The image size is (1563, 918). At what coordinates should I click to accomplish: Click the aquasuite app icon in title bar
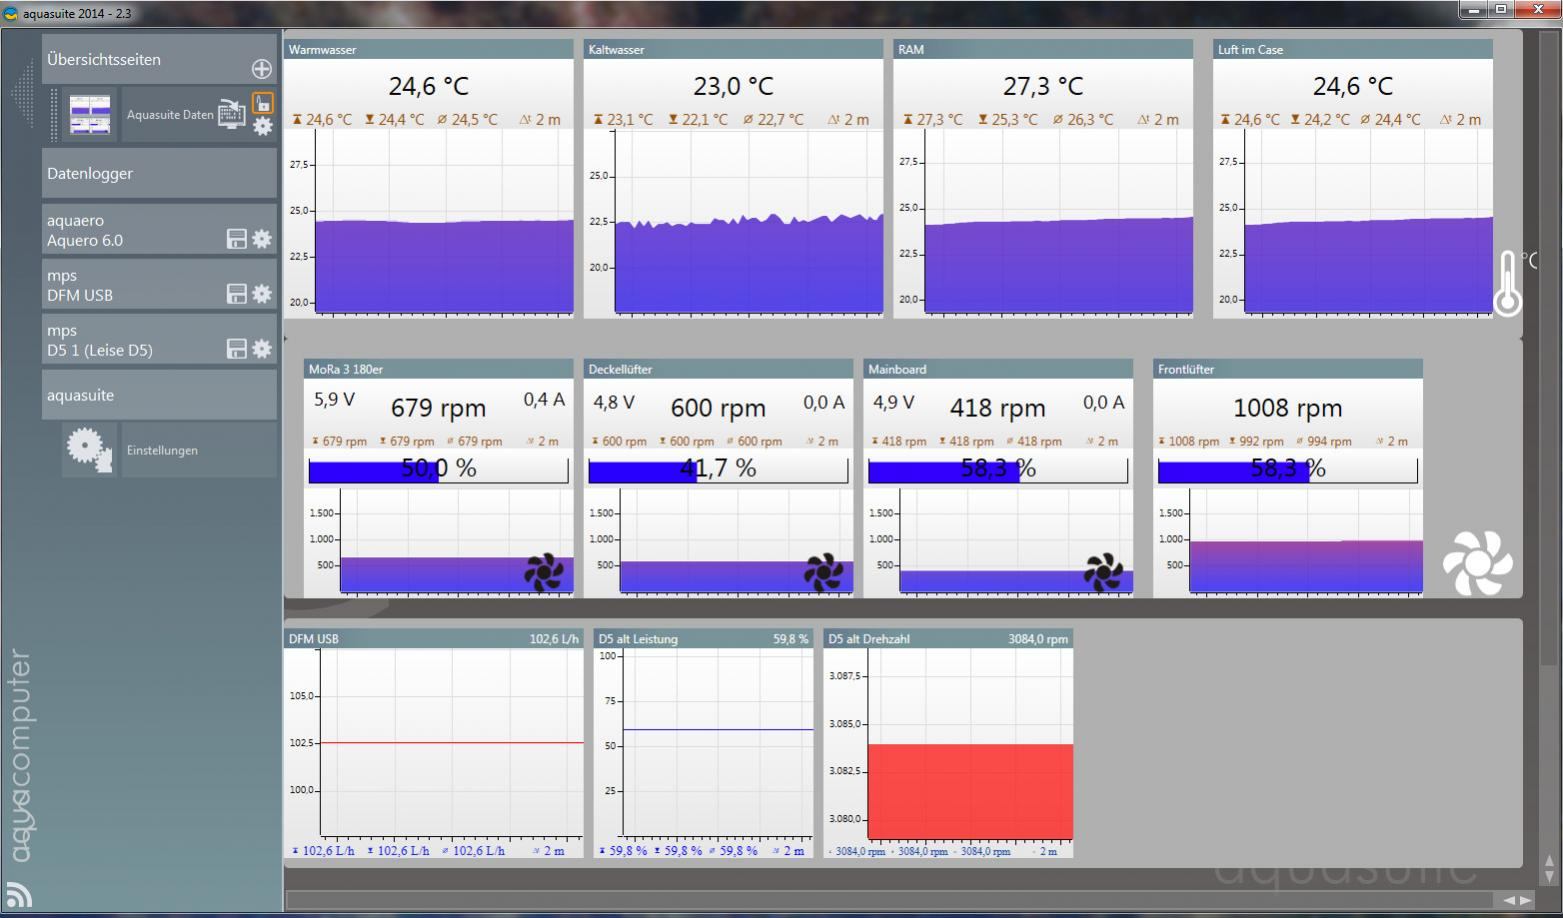(x=11, y=13)
